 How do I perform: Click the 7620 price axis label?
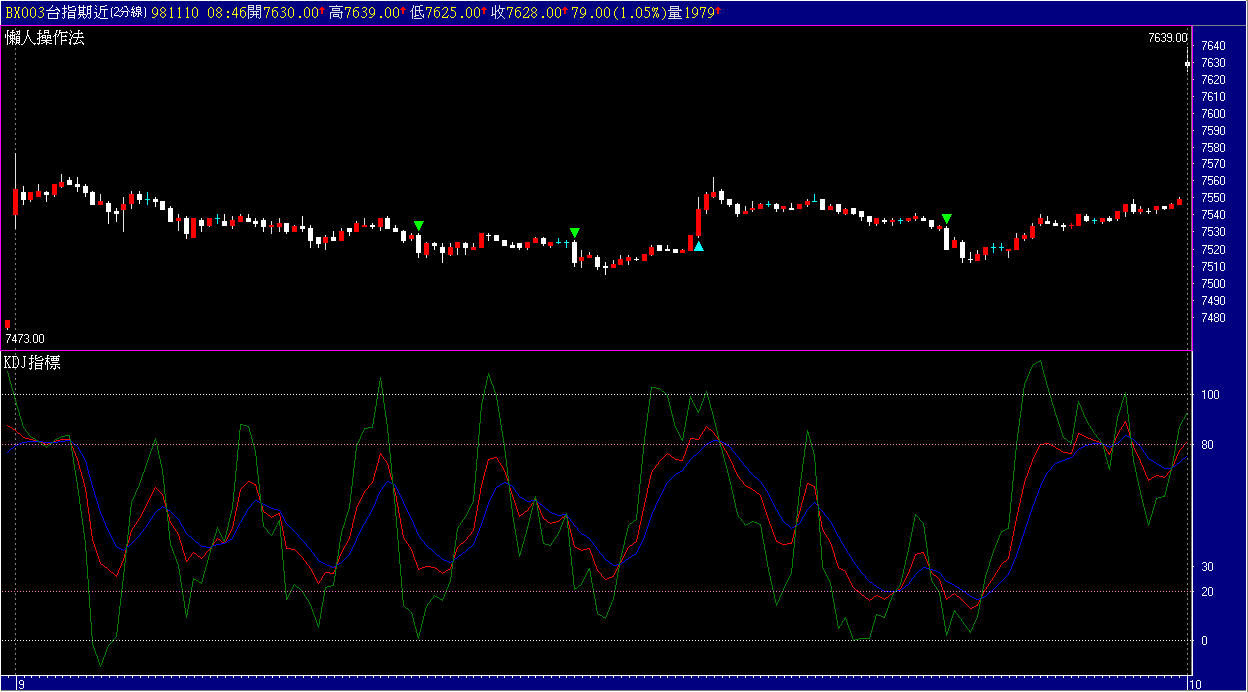[x=1213, y=80]
